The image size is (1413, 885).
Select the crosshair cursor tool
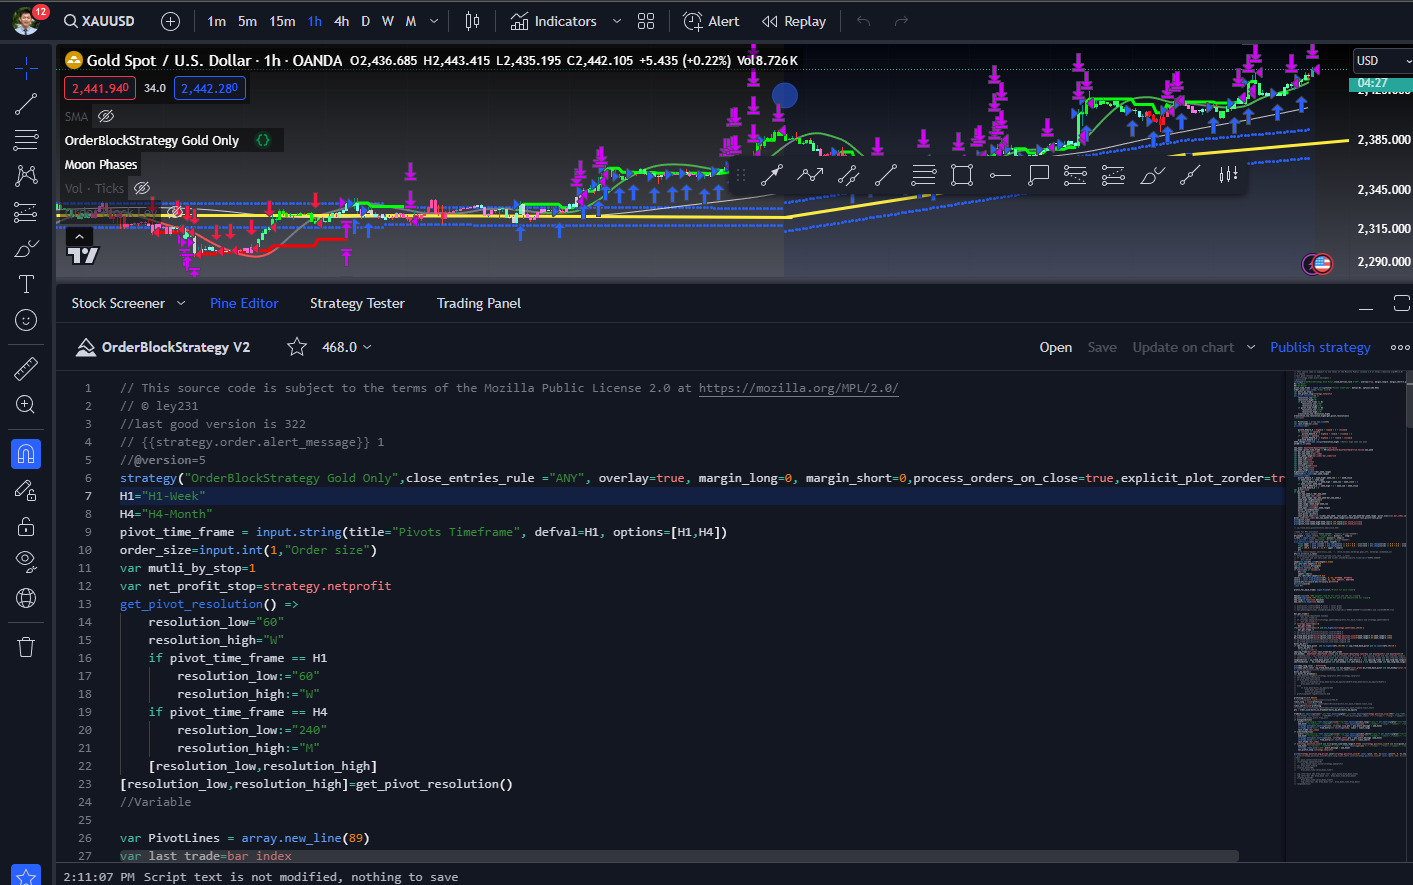26,68
